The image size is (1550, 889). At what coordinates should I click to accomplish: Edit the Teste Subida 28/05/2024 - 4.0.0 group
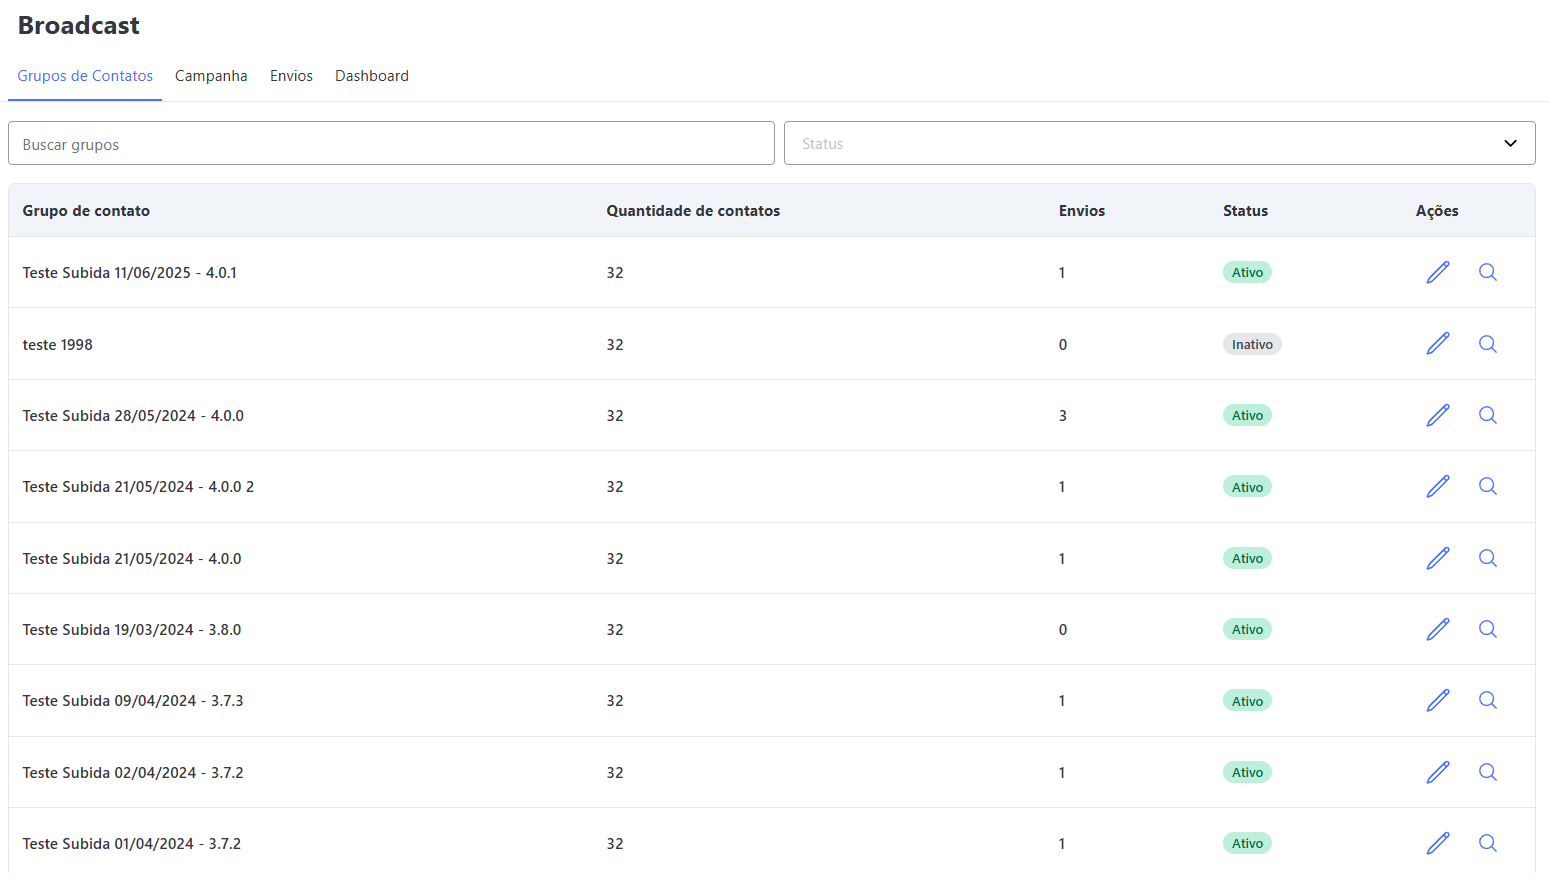1437,415
